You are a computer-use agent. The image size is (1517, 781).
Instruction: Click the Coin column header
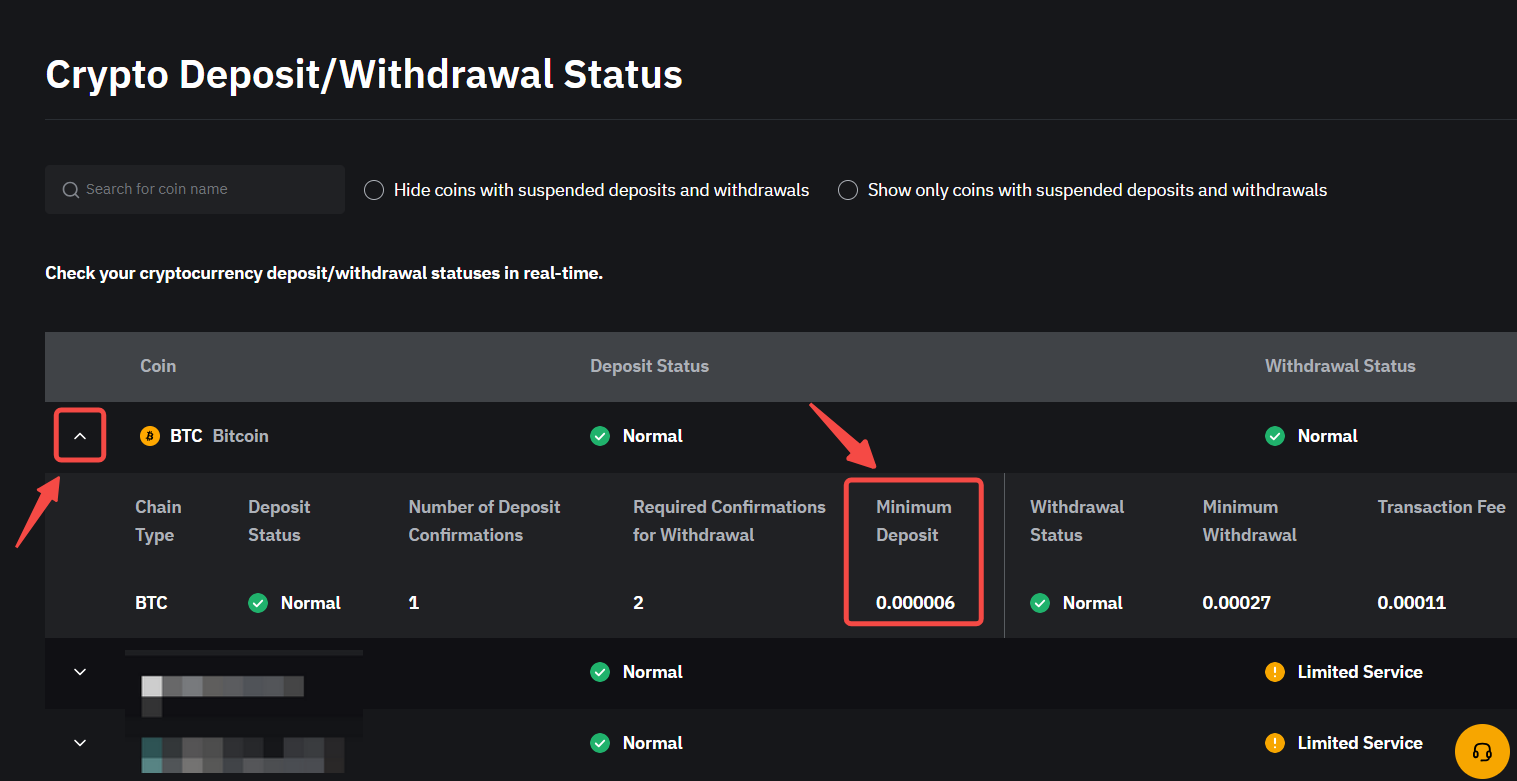(158, 366)
